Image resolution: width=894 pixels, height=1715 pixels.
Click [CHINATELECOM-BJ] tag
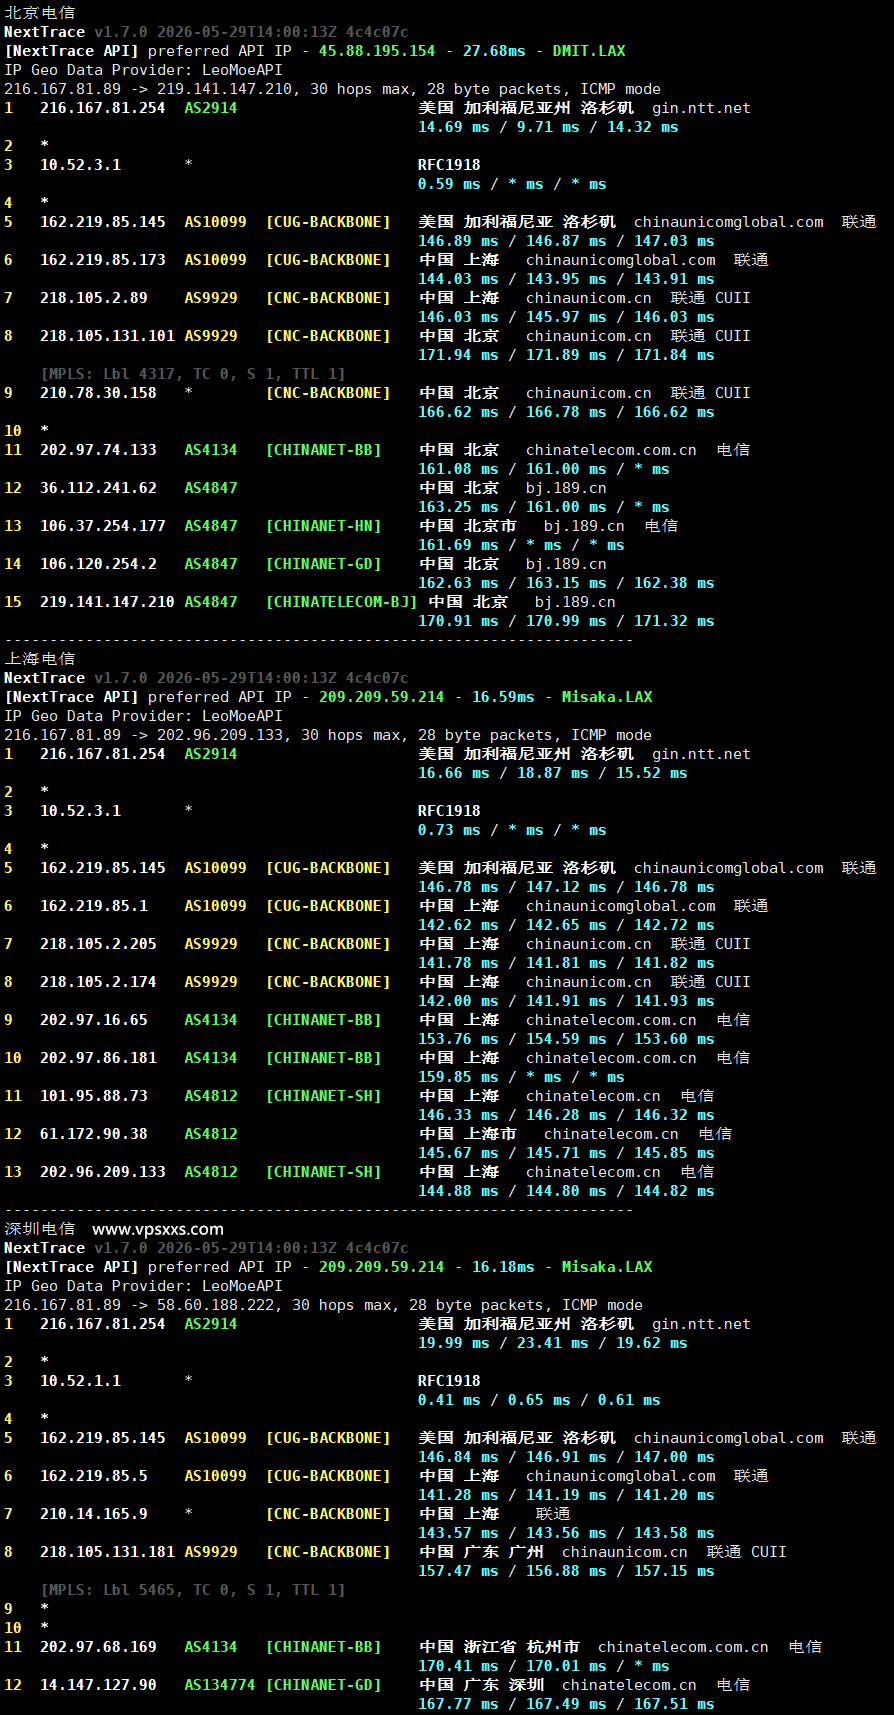tap(341, 602)
